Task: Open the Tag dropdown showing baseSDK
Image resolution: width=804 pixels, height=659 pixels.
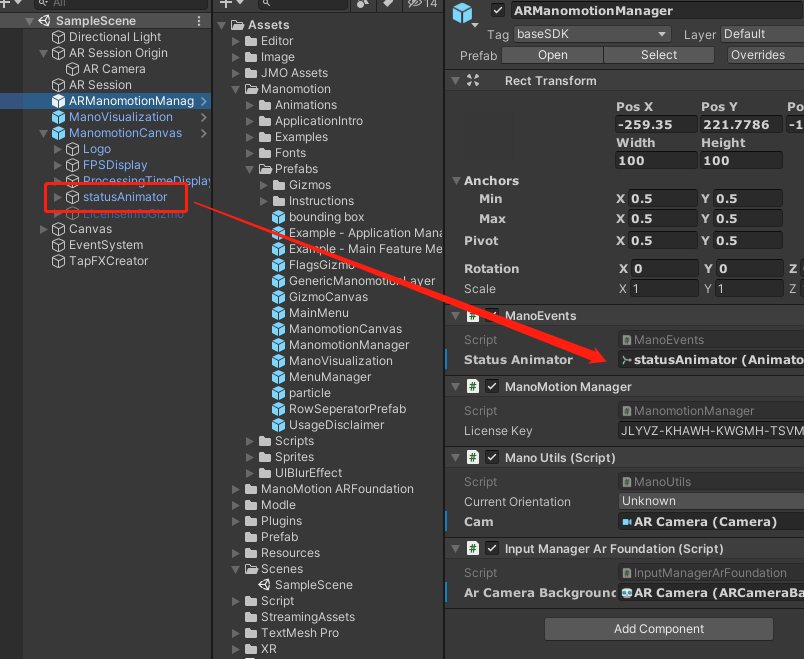Action: (590, 33)
